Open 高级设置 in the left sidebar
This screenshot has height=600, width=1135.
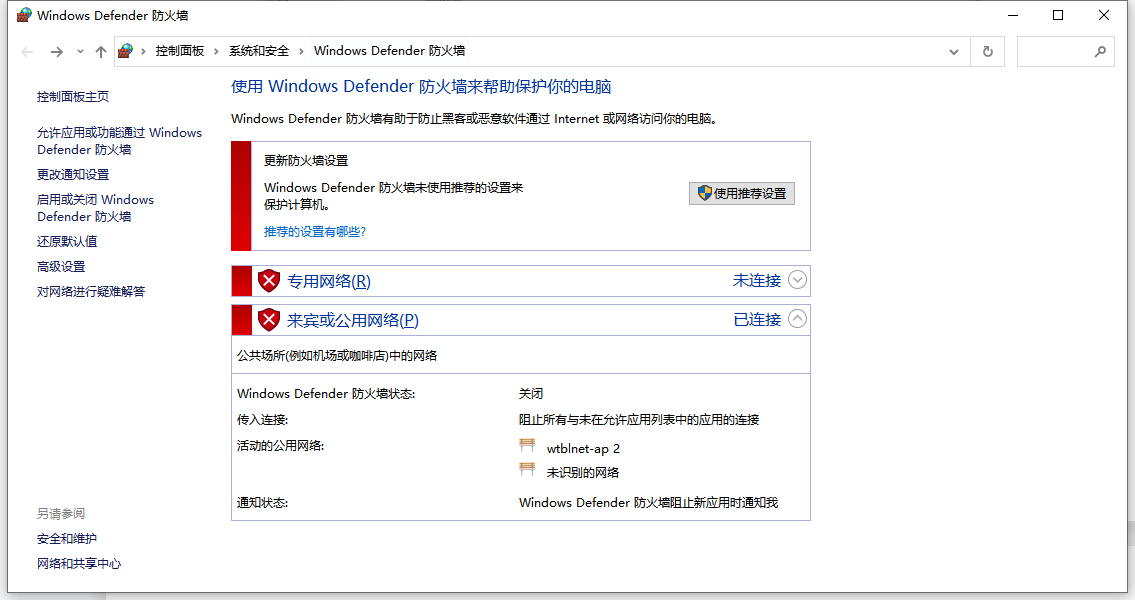61,267
